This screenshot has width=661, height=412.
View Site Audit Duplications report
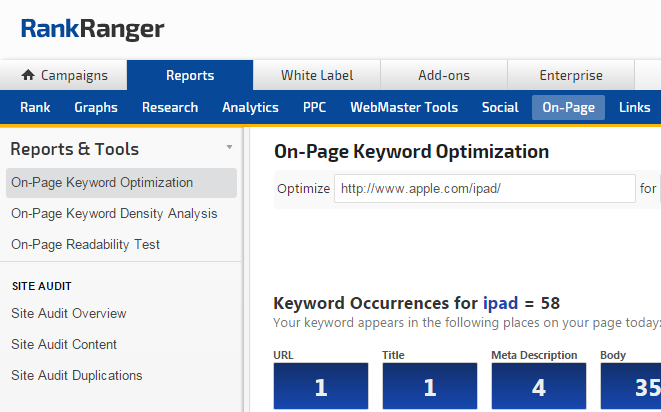77,376
